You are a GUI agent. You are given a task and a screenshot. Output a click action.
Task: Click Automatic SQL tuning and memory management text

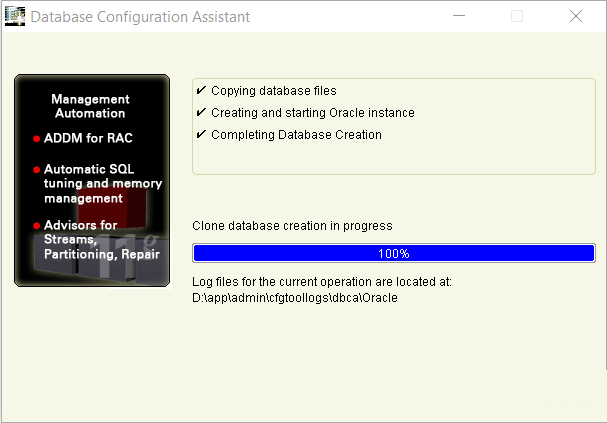pos(102,184)
